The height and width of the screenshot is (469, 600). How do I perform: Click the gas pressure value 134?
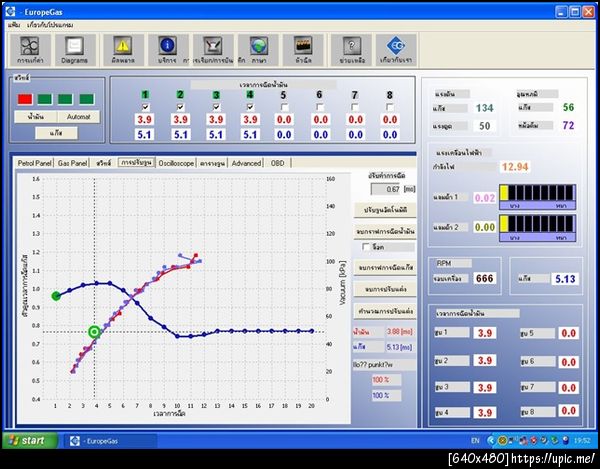(484, 108)
